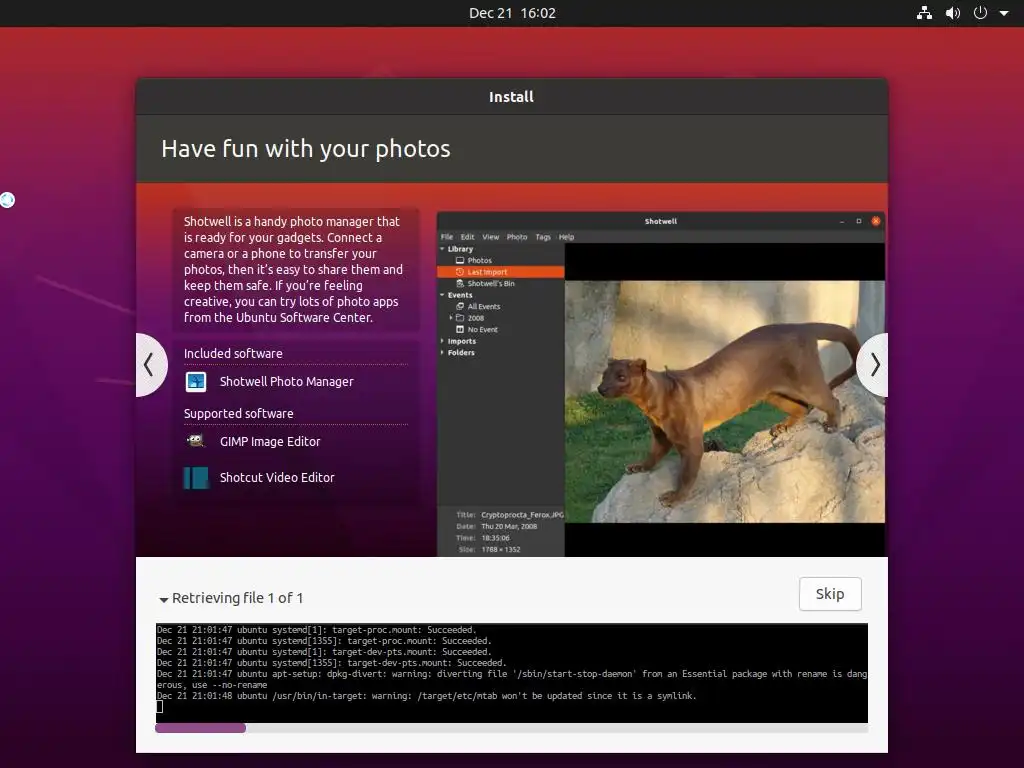Click the installer terminal log output
Viewport: 1024px width, 768px height.
[x=511, y=673]
